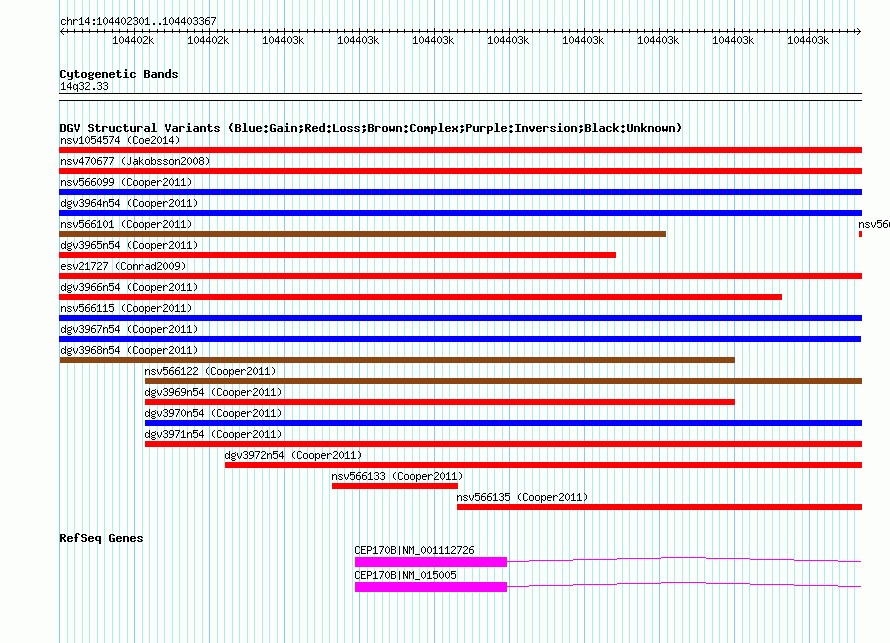Click the DGV Structural Variants track heading
890x643 pixels.
[x=371, y=128]
